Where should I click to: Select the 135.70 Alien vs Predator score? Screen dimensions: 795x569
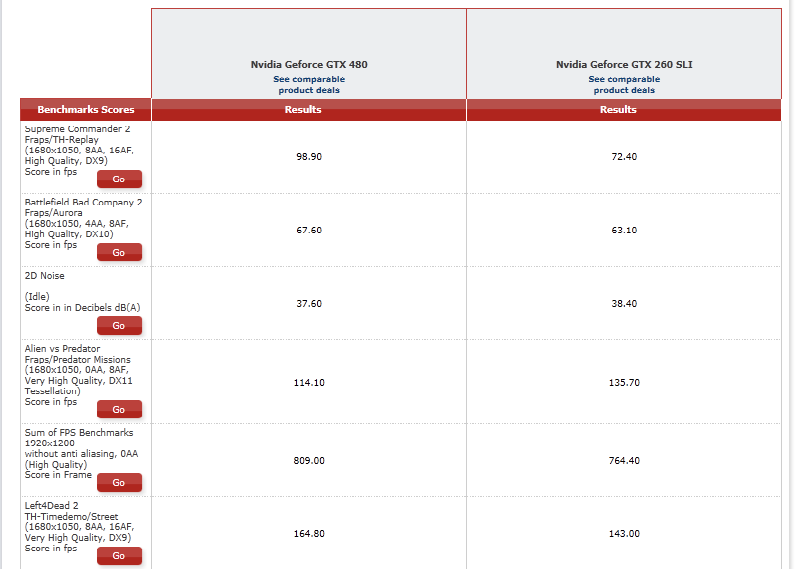coord(624,382)
